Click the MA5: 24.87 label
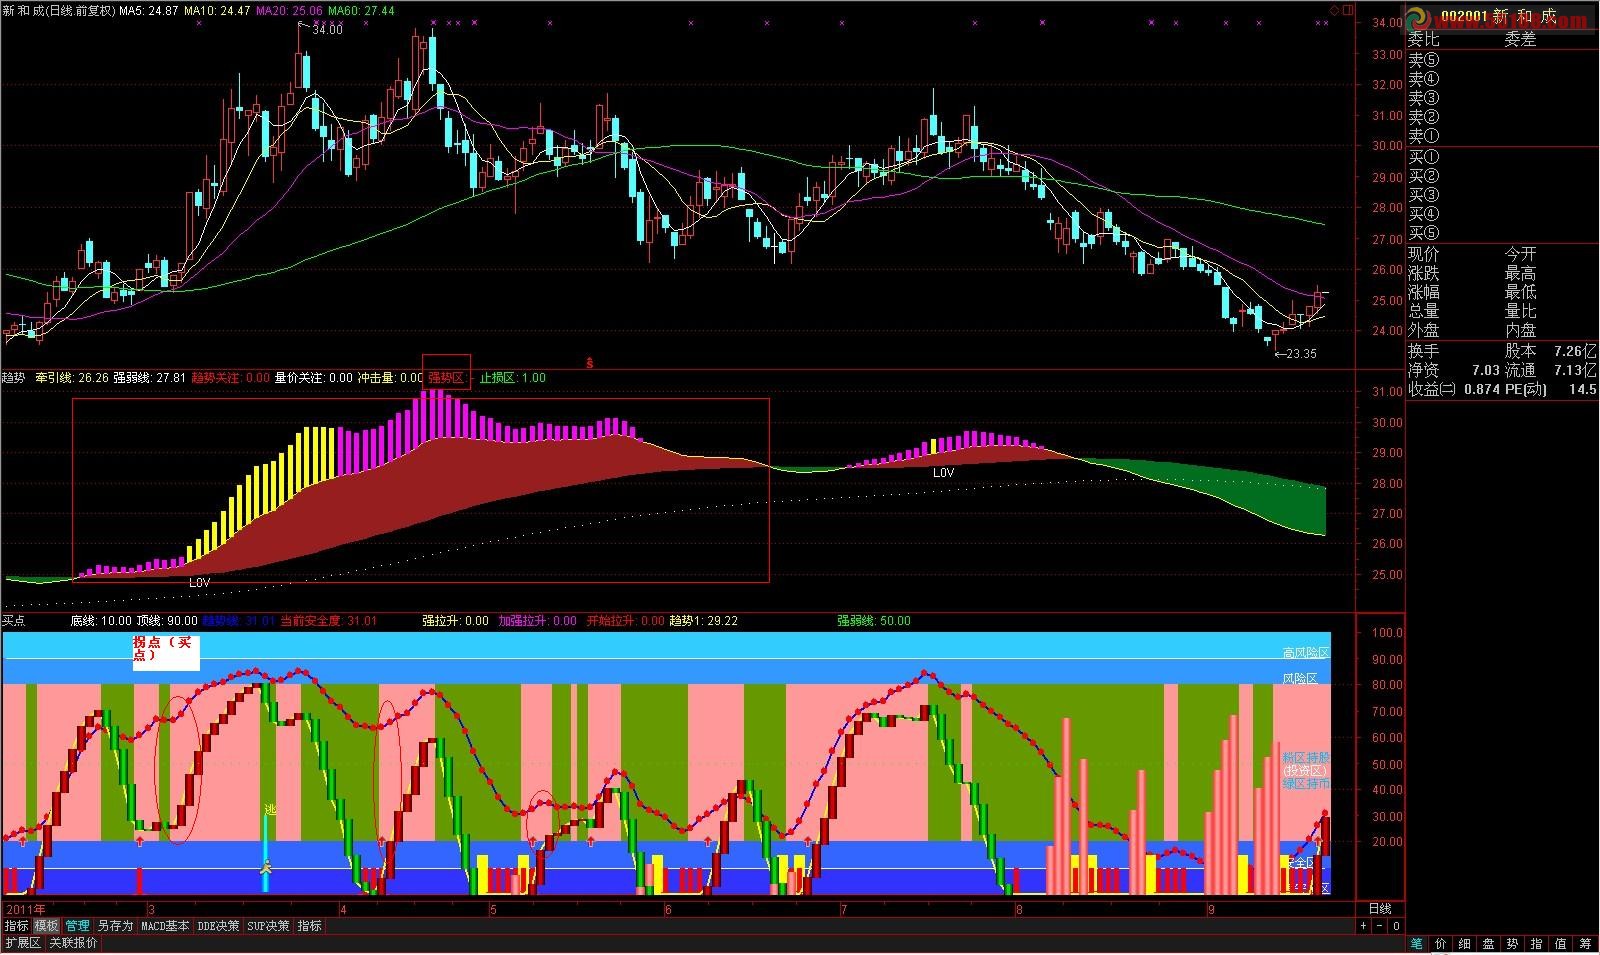The width and height of the screenshot is (1600, 955). pos(149,11)
